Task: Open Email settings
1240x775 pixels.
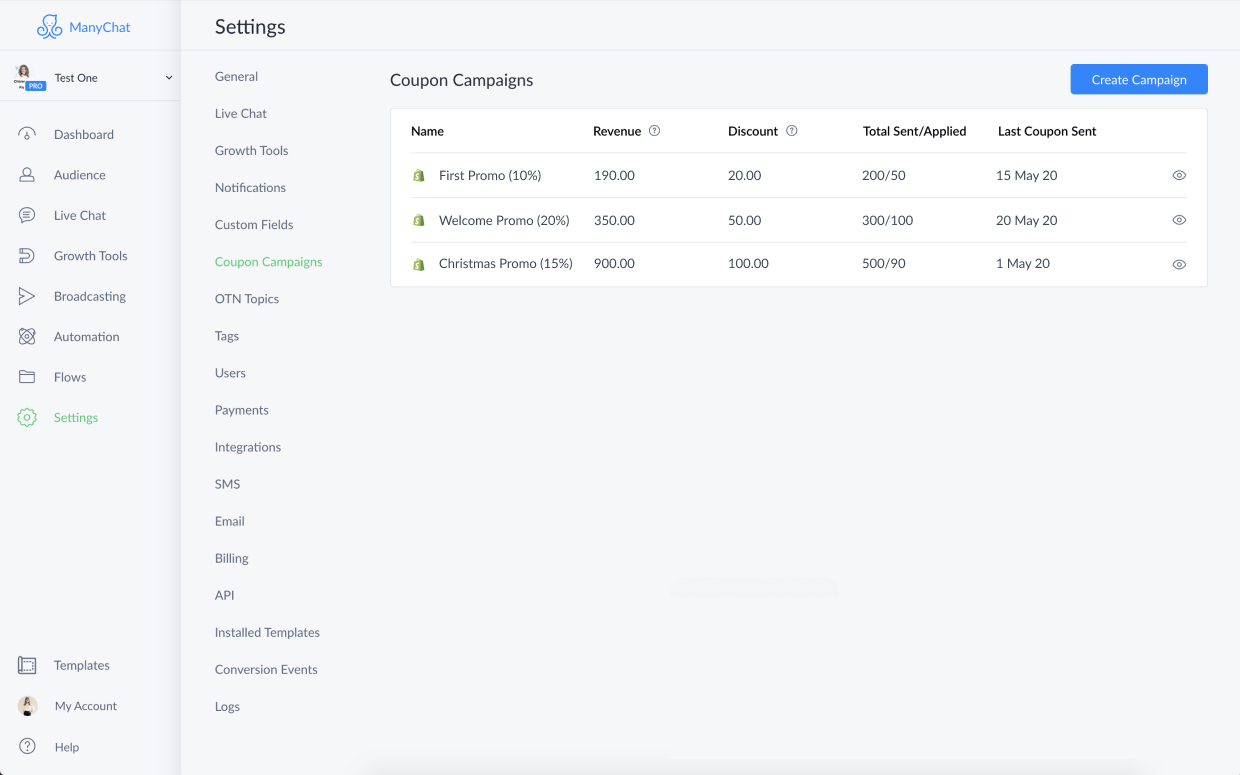Action: point(229,521)
